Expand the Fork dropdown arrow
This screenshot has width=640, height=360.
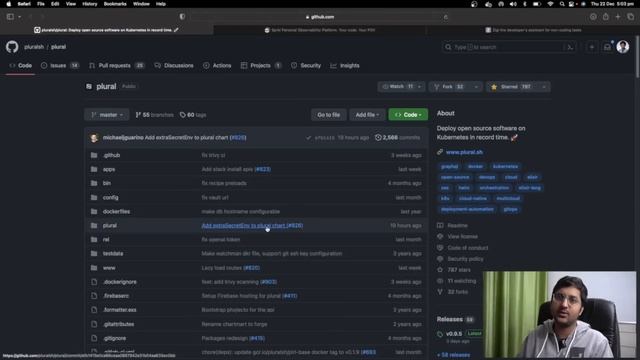coord(476,87)
